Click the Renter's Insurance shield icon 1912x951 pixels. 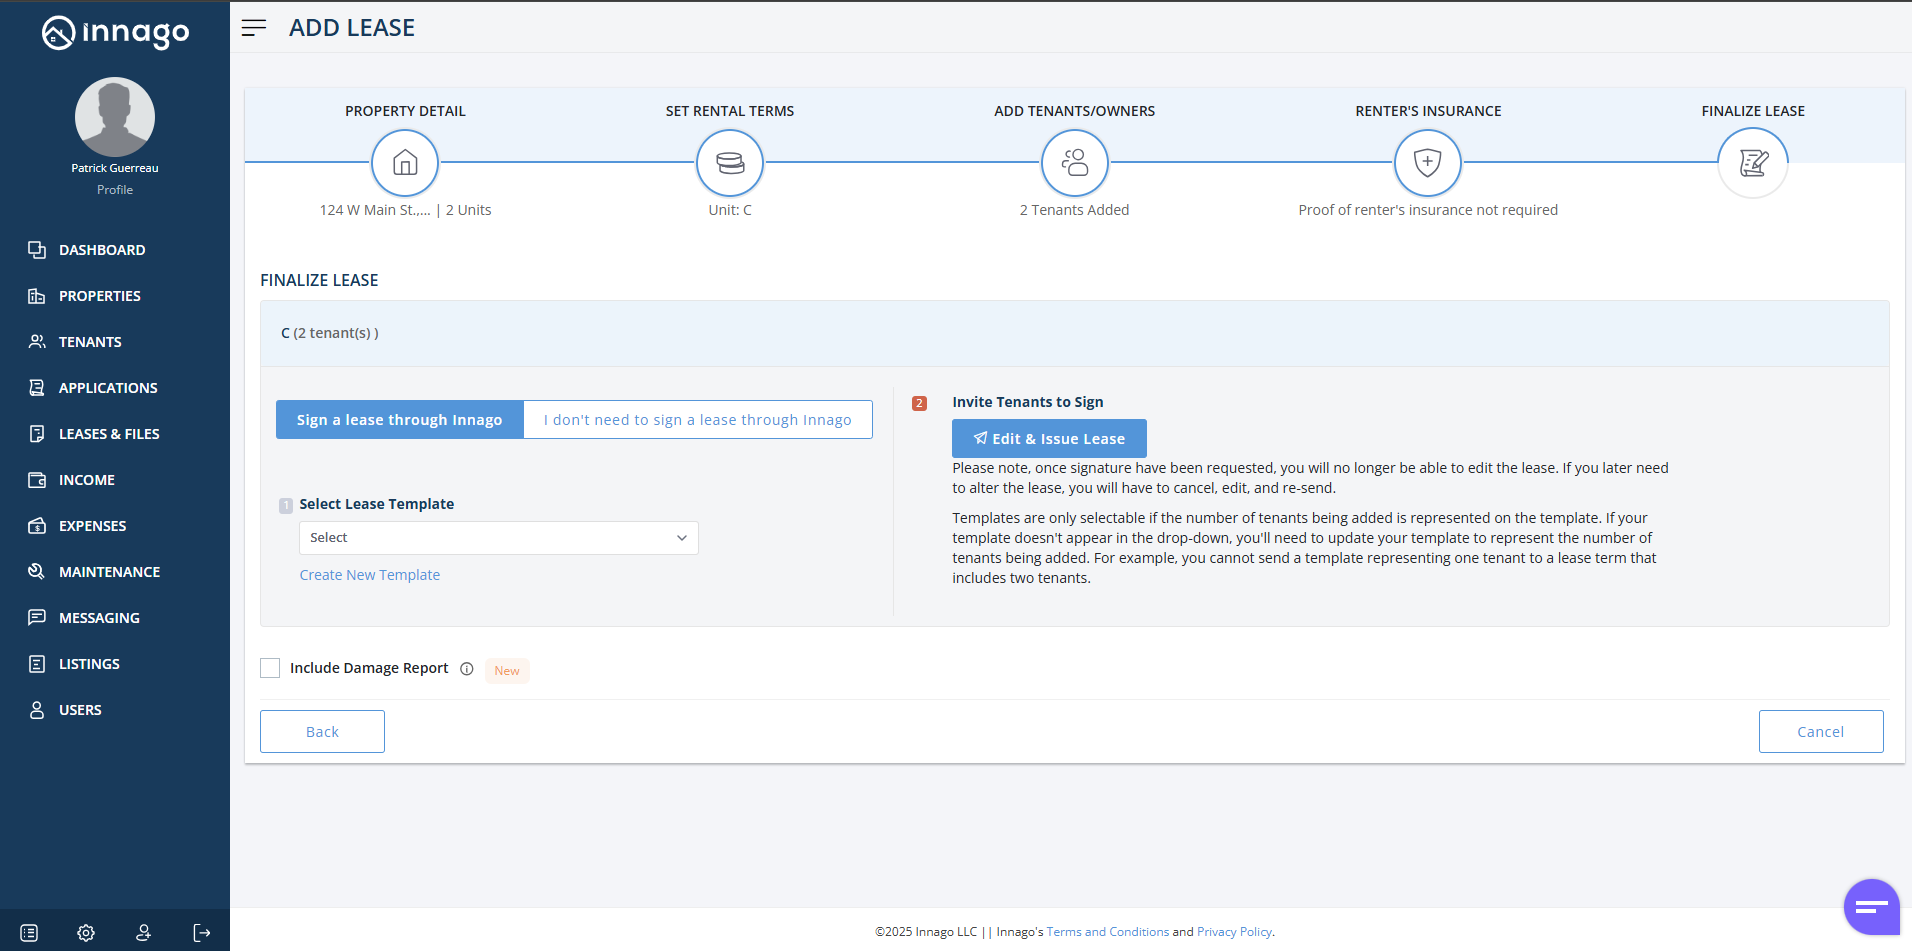pos(1427,163)
